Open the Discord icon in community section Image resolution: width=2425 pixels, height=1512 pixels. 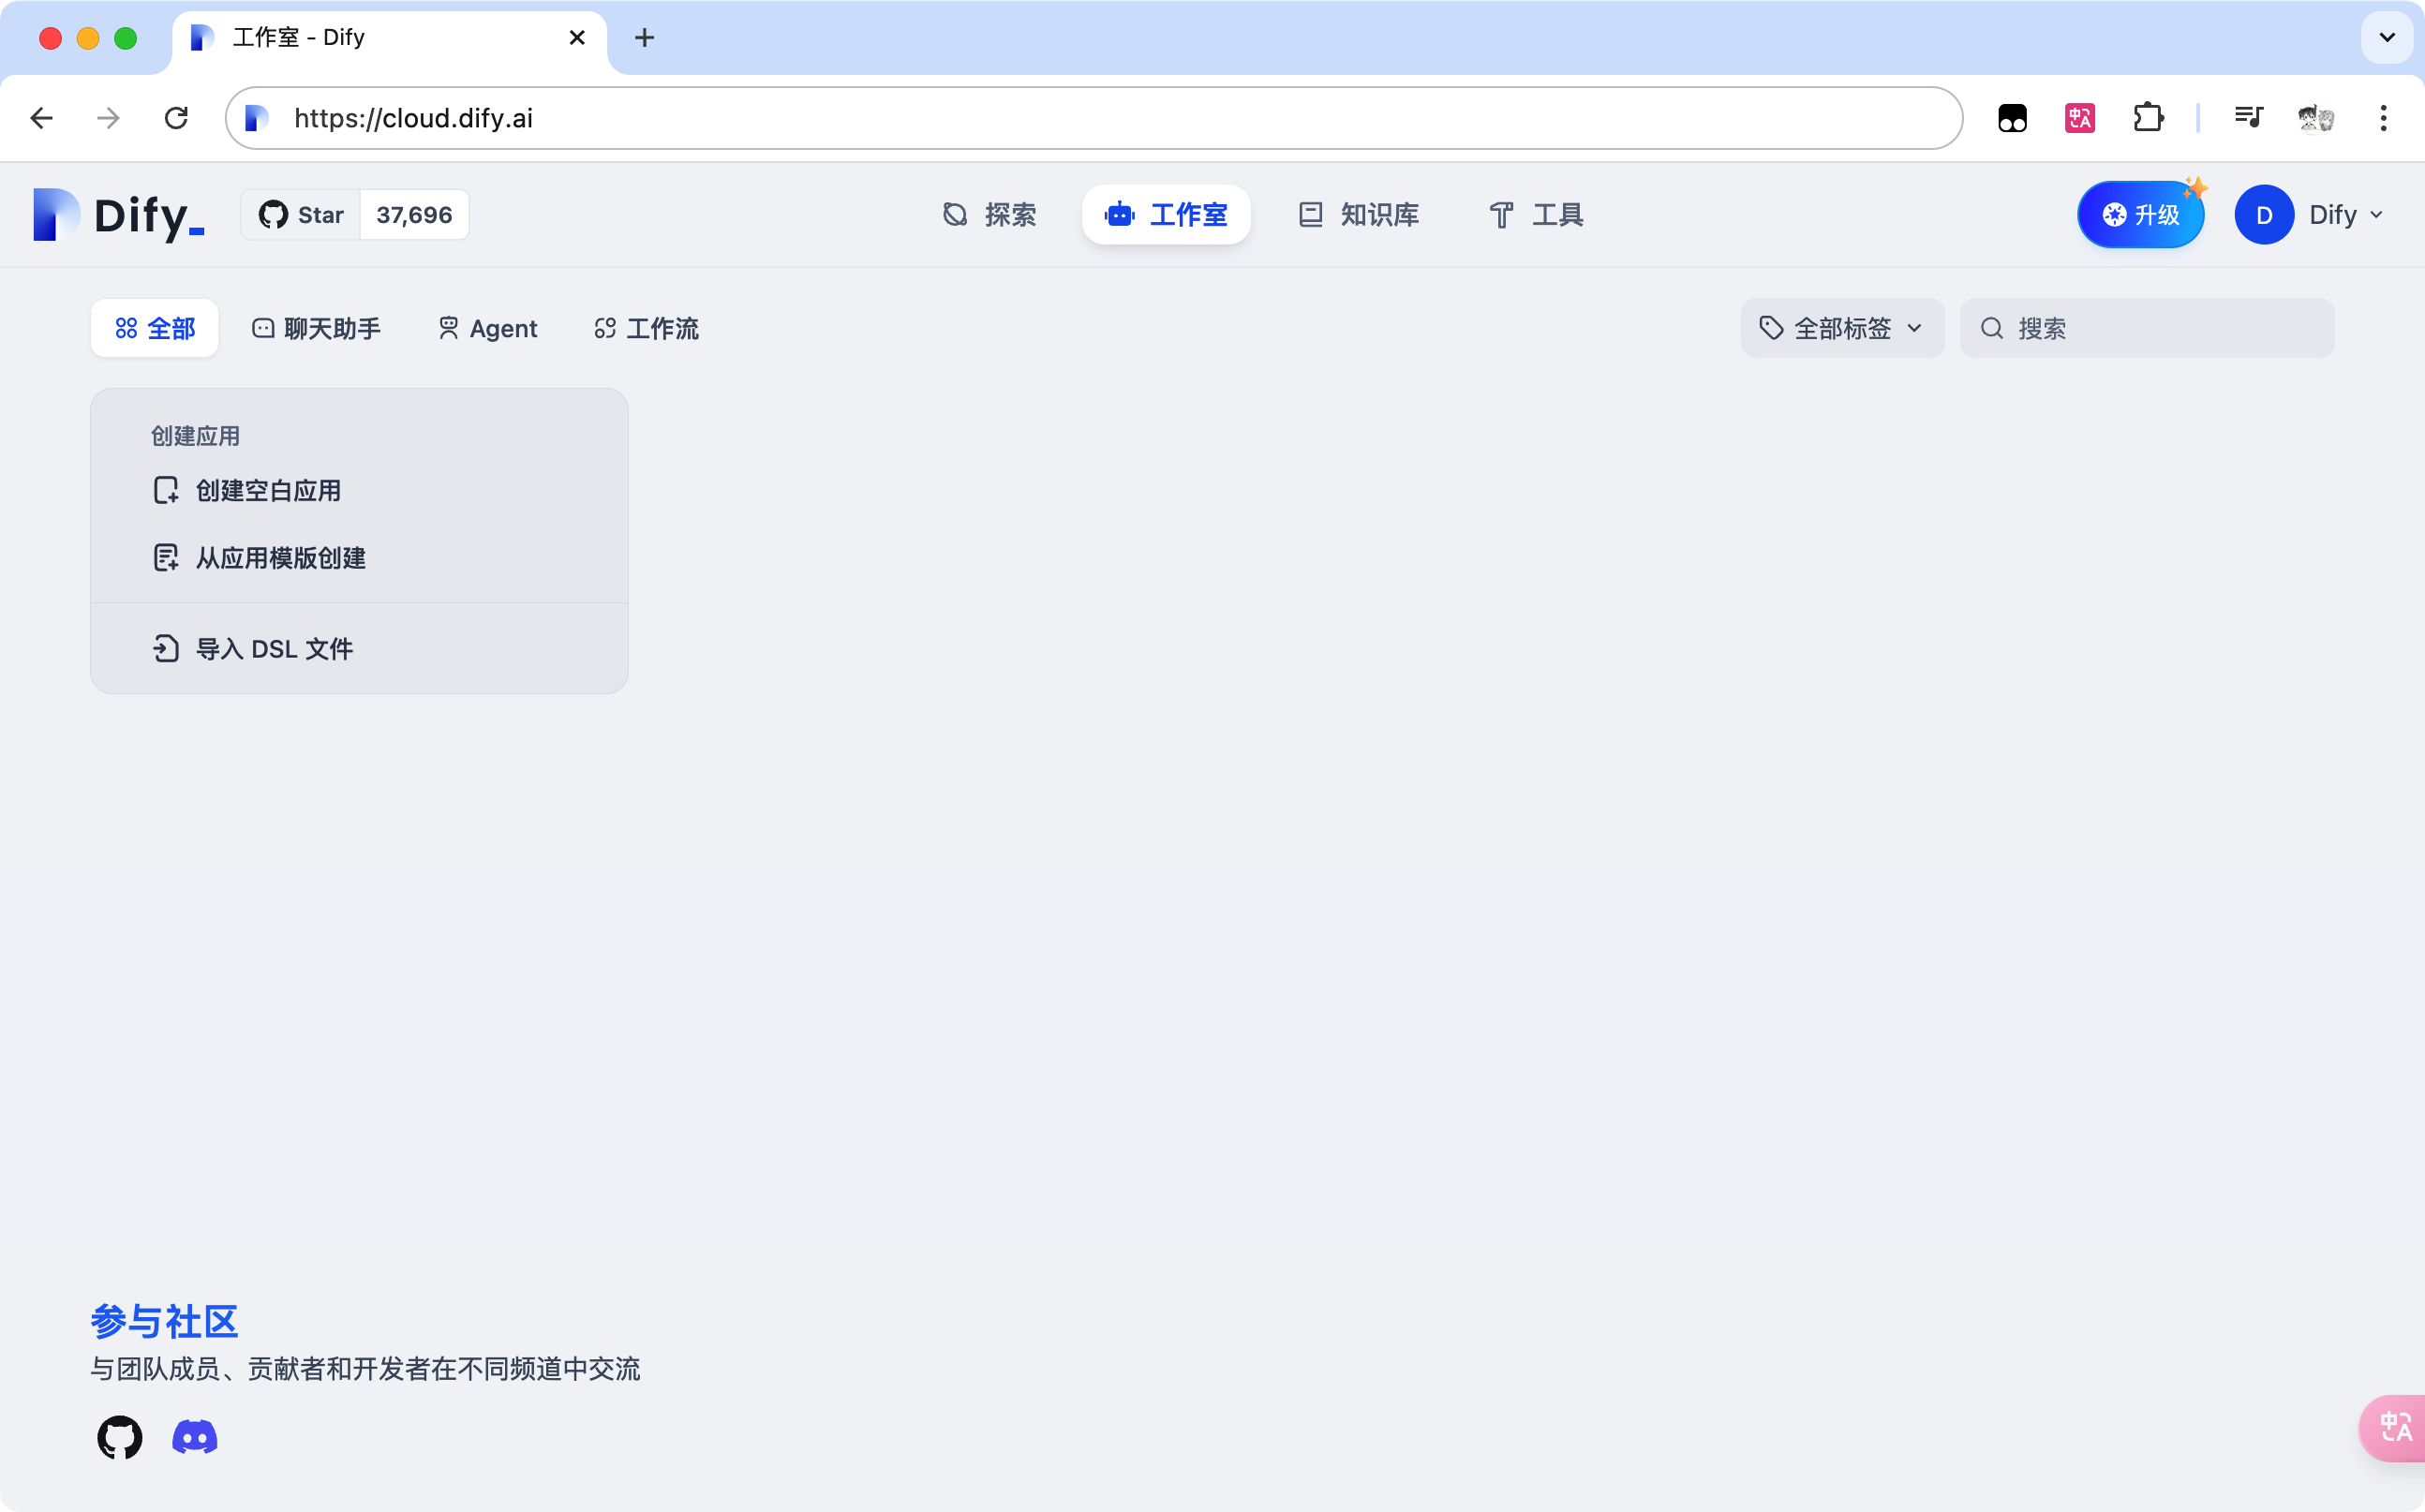coord(194,1437)
